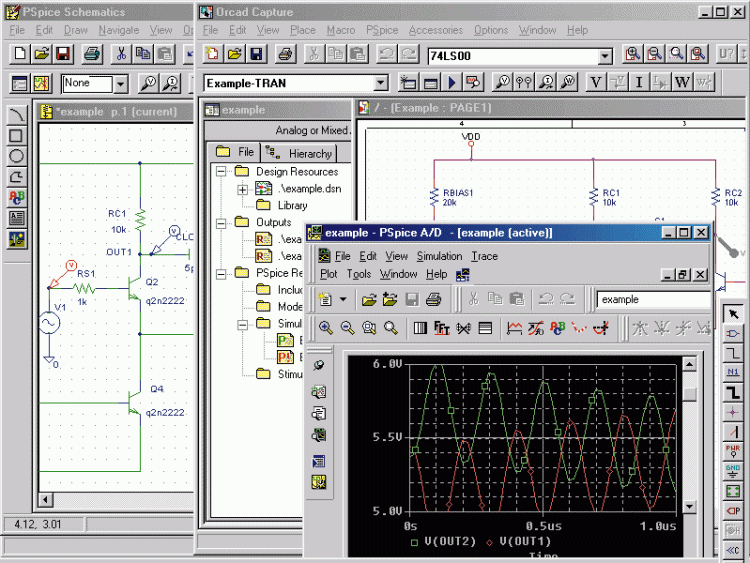Viewport: 750px width, 563px height.
Task: Click Zoom In magnifier in PSpice A/D toolbar
Action: [x=326, y=328]
